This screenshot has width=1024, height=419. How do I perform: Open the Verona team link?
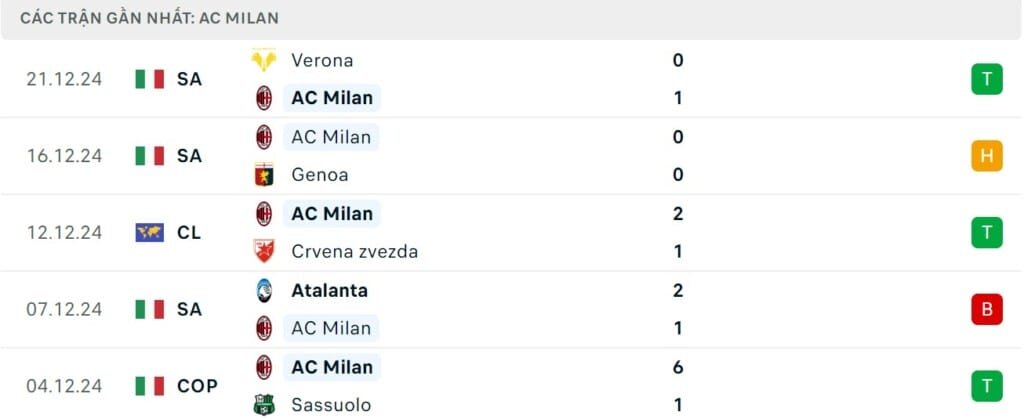click(322, 60)
